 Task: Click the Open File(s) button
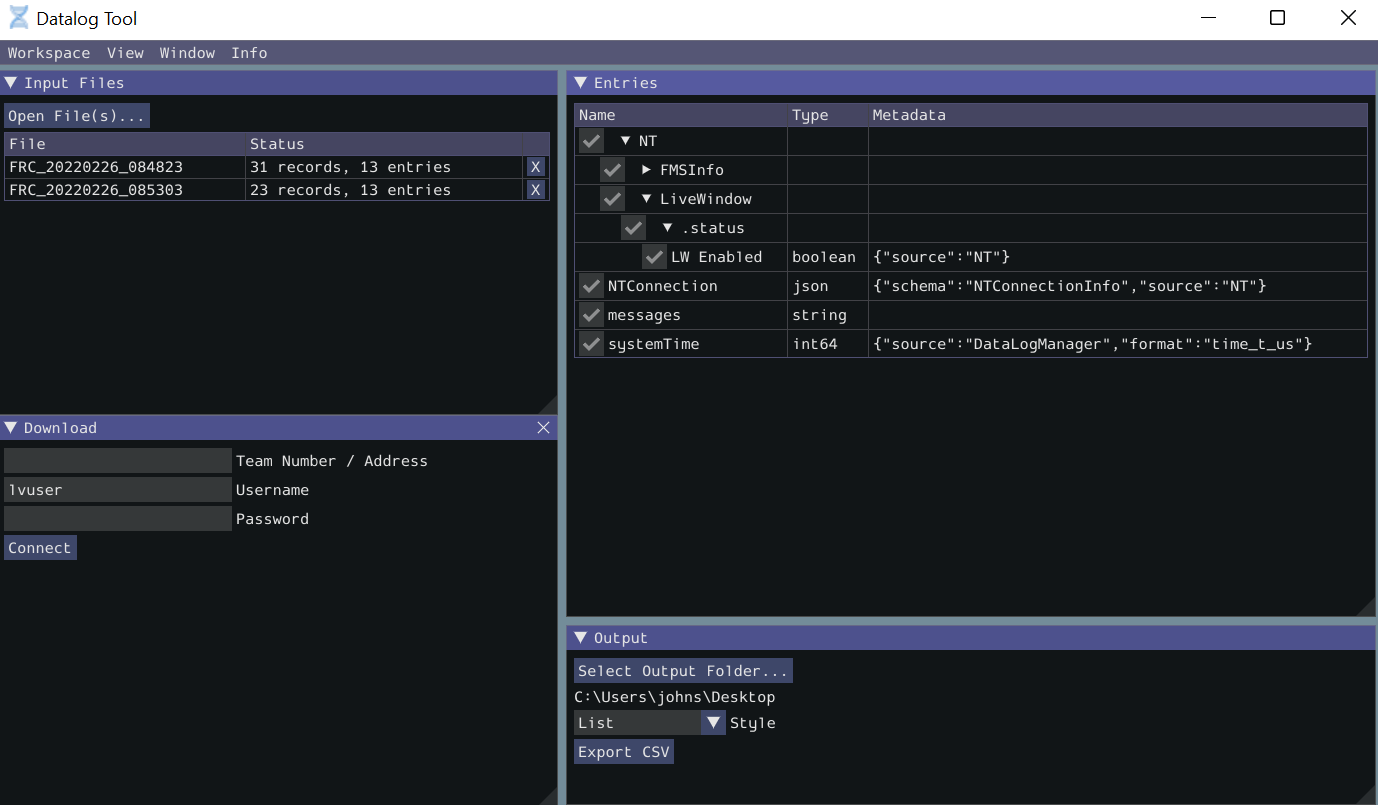(76, 115)
